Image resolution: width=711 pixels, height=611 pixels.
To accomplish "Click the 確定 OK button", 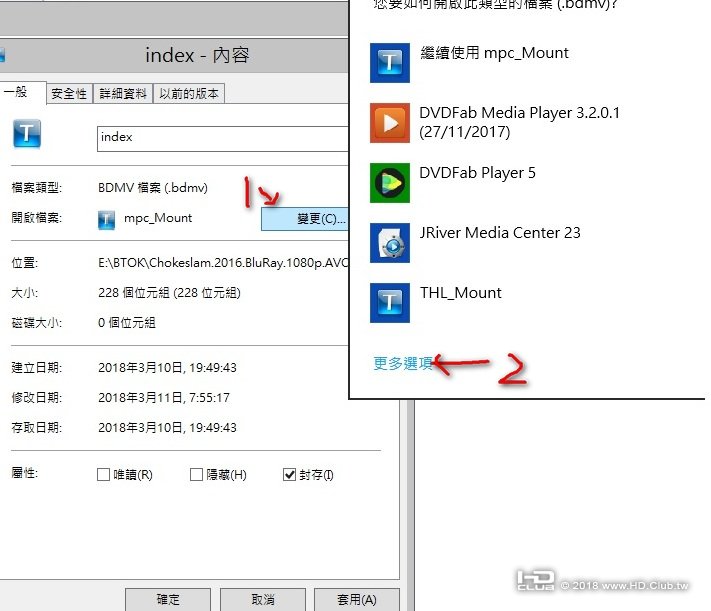I will pyautogui.click(x=168, y=600).
